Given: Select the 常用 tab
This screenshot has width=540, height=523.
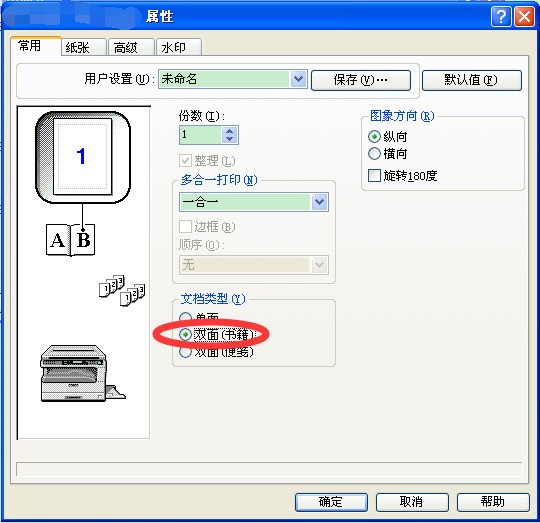Looking at the screenshot, I should [36, 46].
